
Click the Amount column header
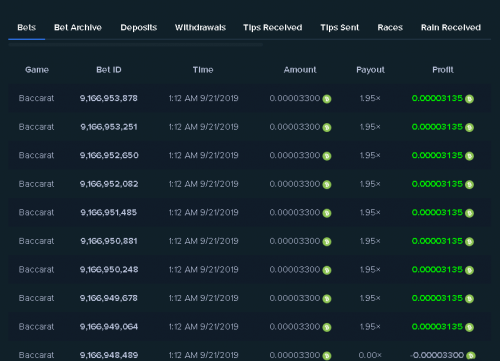(300, 70)
